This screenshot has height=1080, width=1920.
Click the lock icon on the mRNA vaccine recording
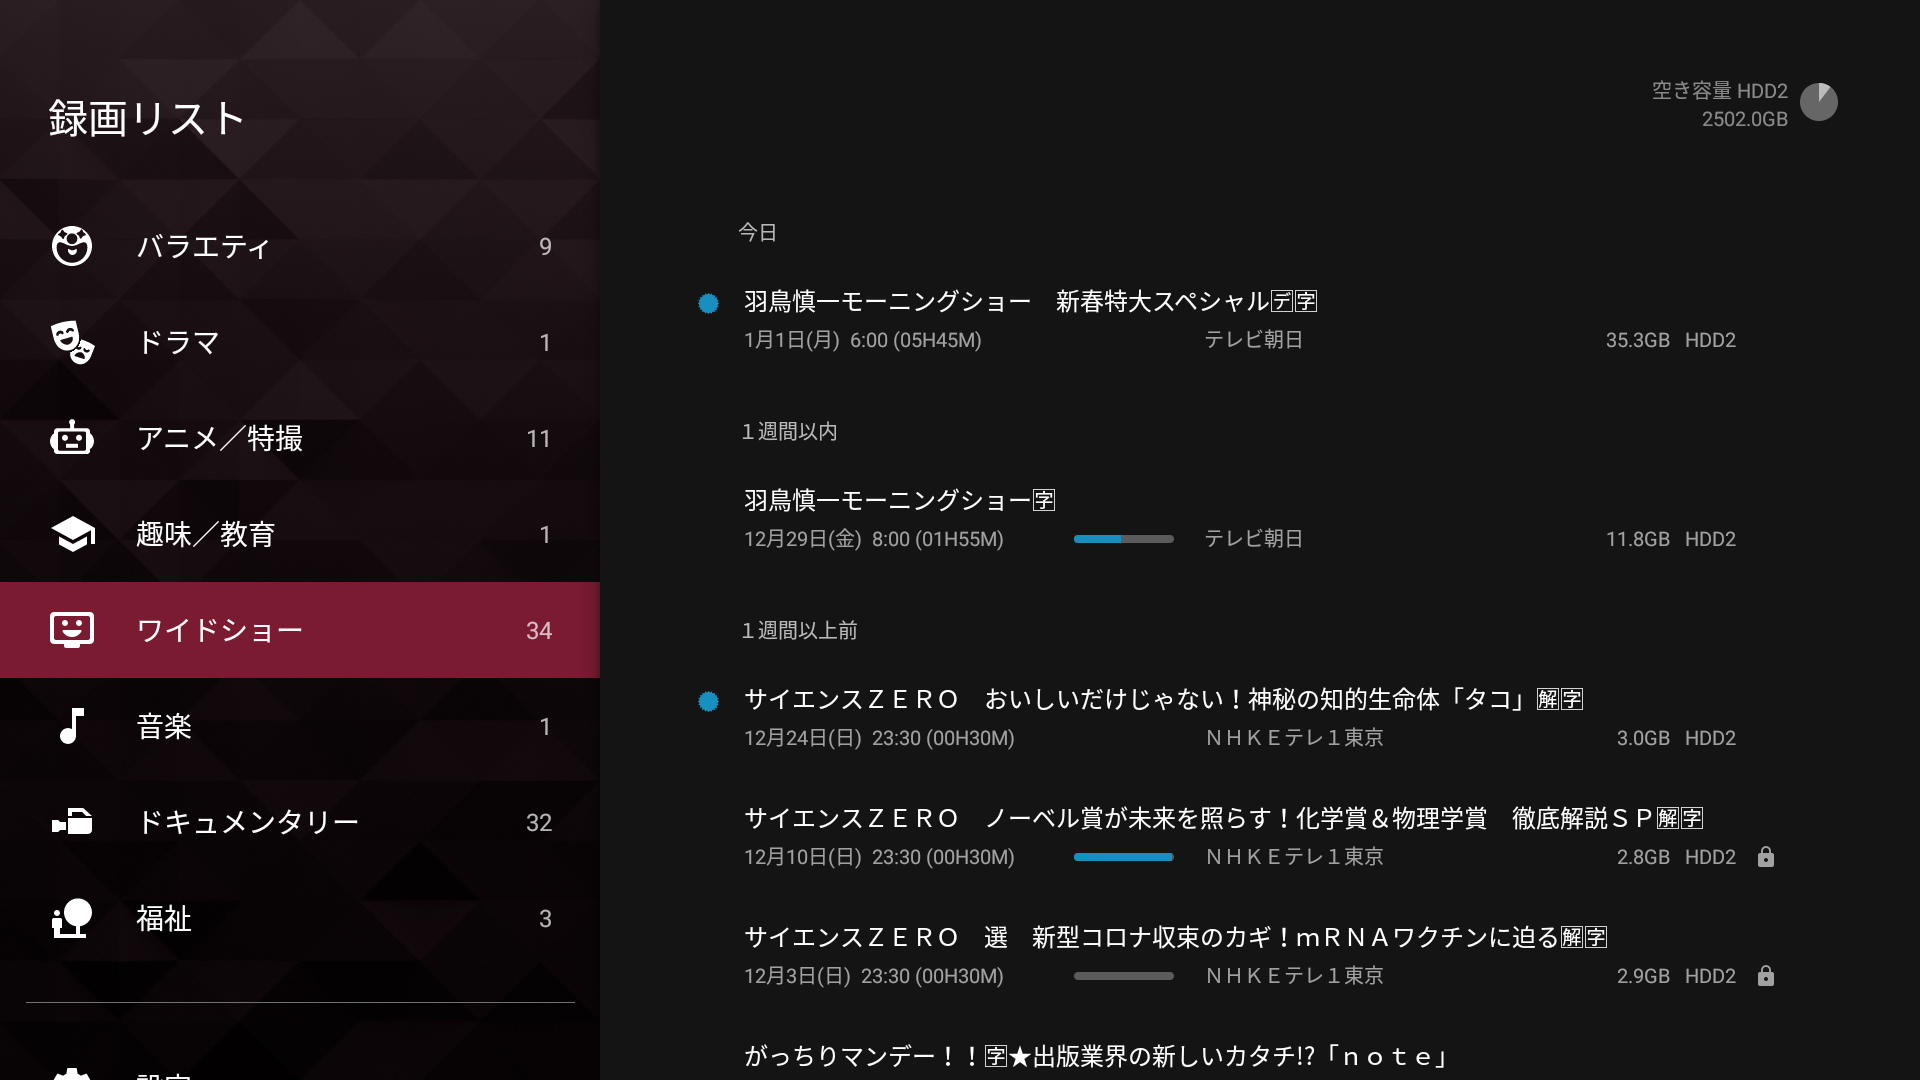pyautogui.click(x=1765, y=976)
